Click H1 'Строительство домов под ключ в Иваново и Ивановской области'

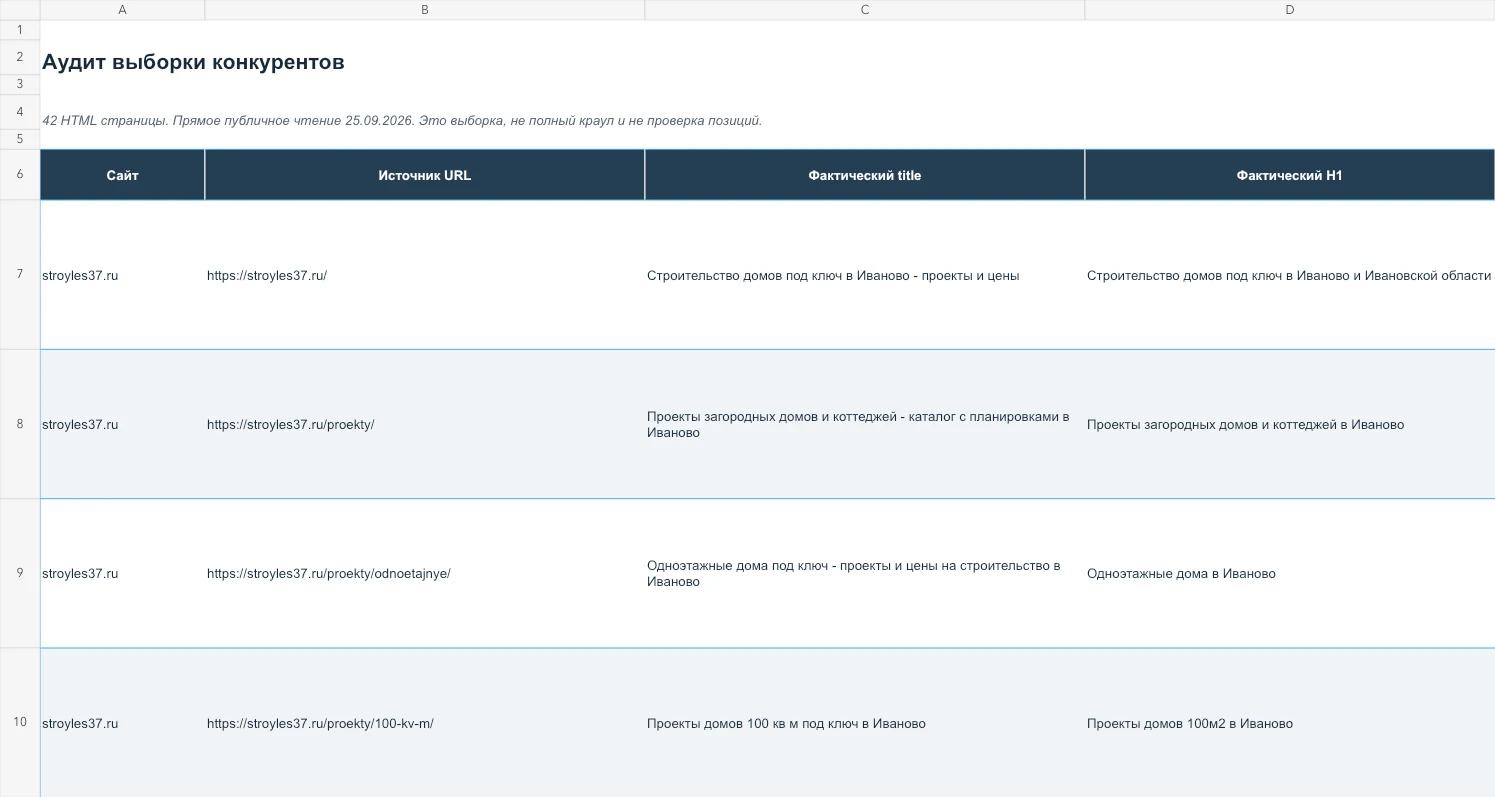pyautogui.click(x=1289, y=276)
